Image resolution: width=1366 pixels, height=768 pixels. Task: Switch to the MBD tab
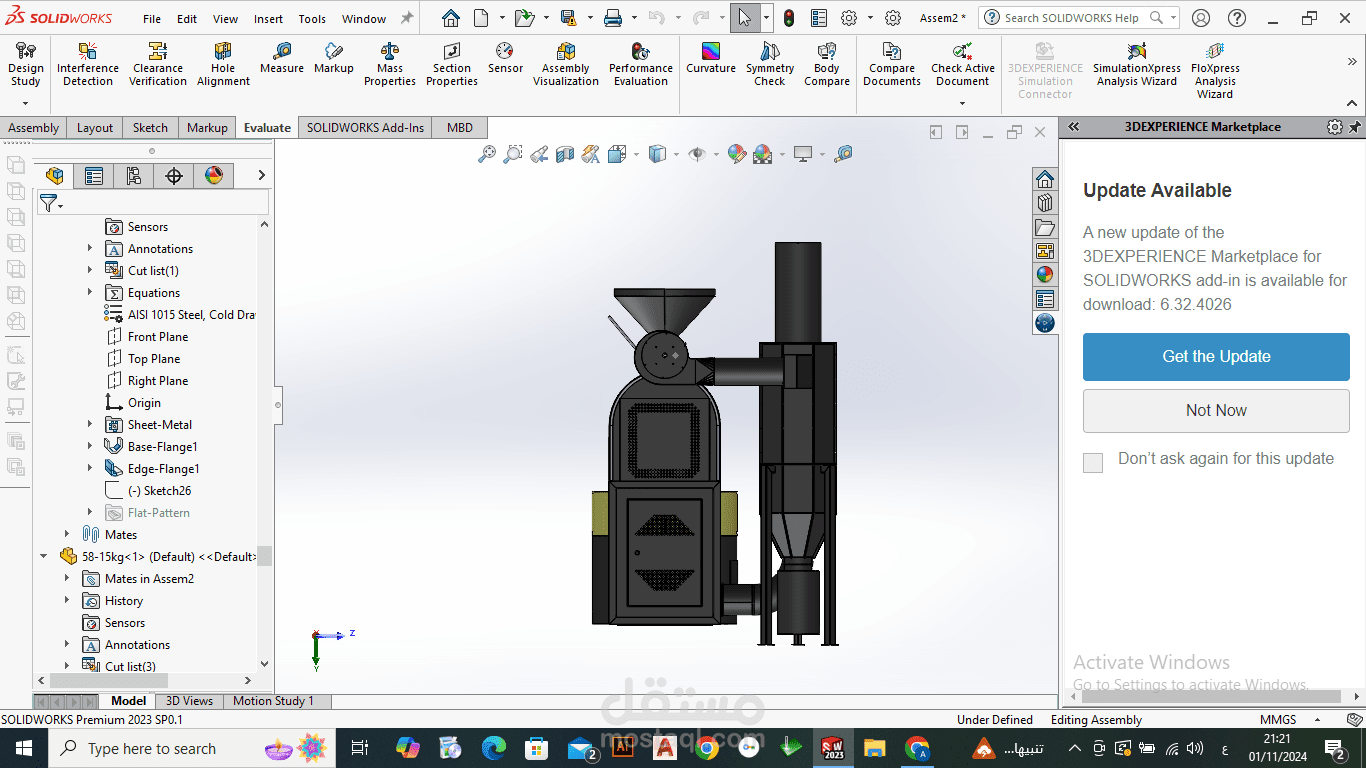[460, 127]
